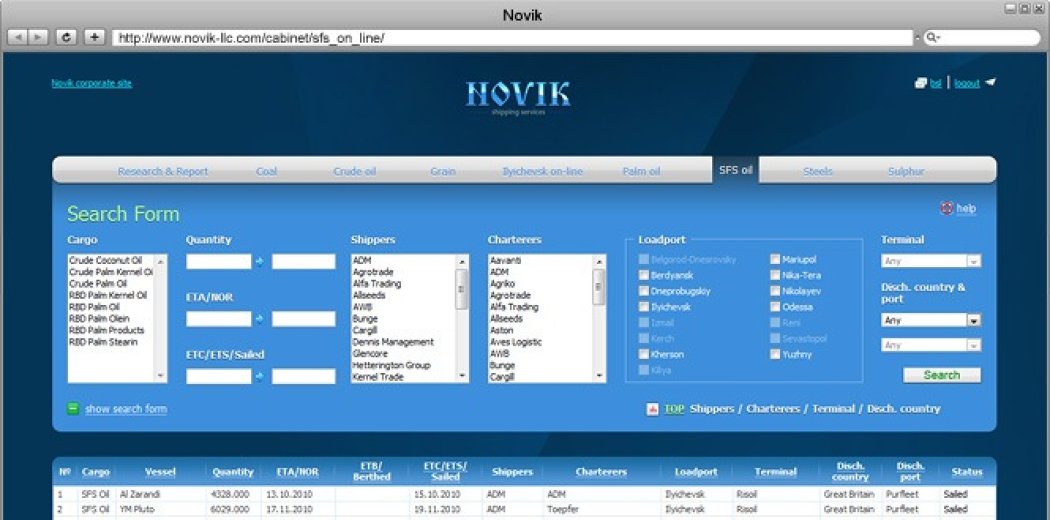Tick the Odessa loadport checkbox

coord(775,307)
